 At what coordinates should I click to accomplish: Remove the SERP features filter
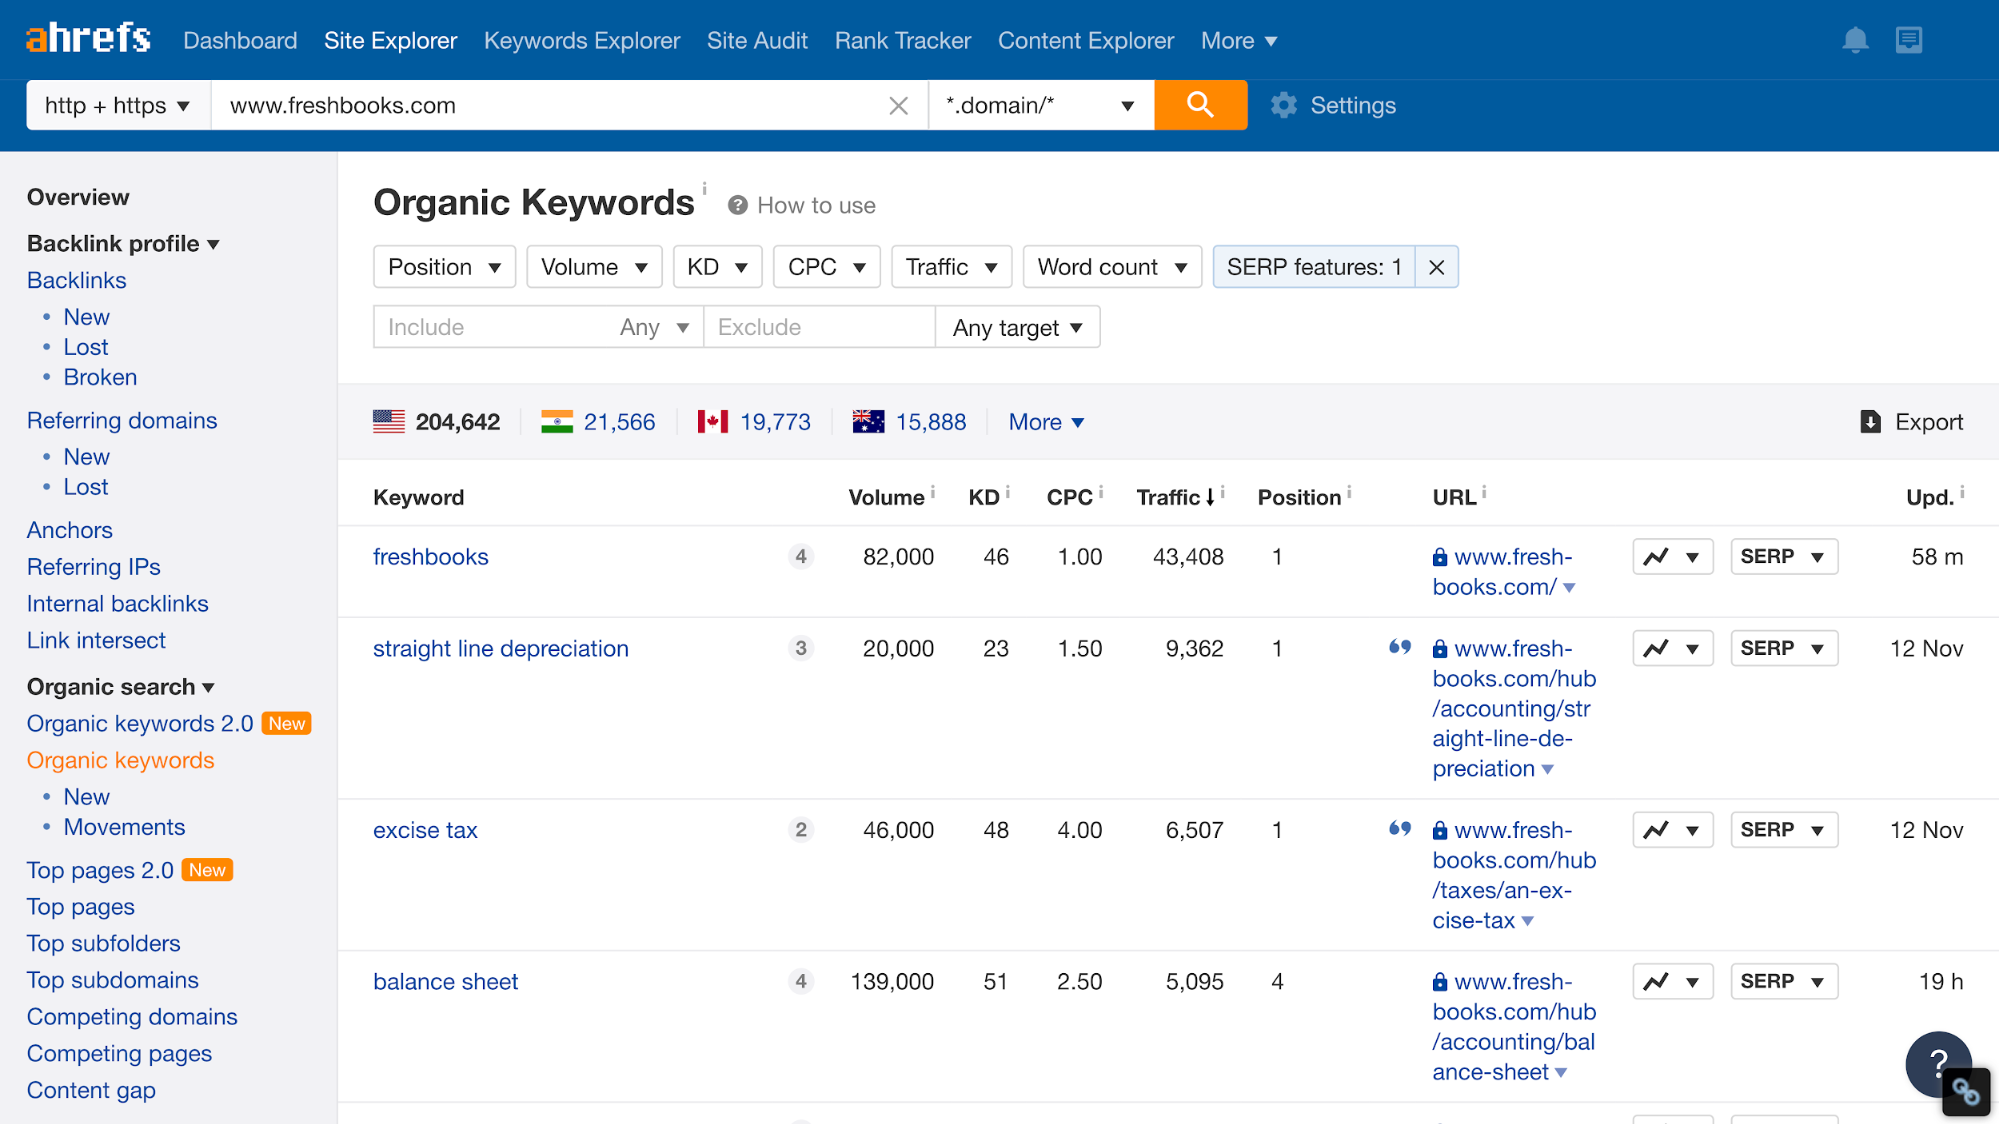point(1437,267)
